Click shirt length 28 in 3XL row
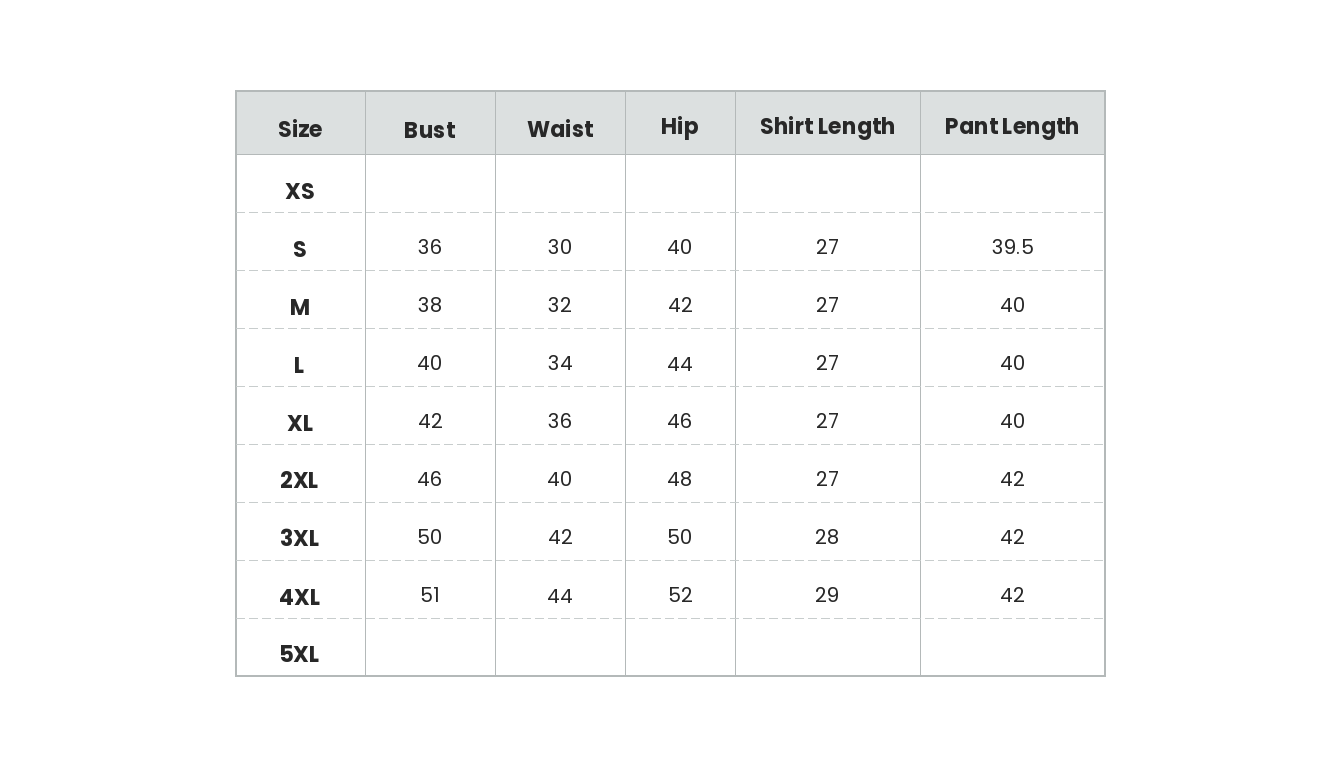The width and height of the screenshot is (1340, 766). [x=827, y=537]
